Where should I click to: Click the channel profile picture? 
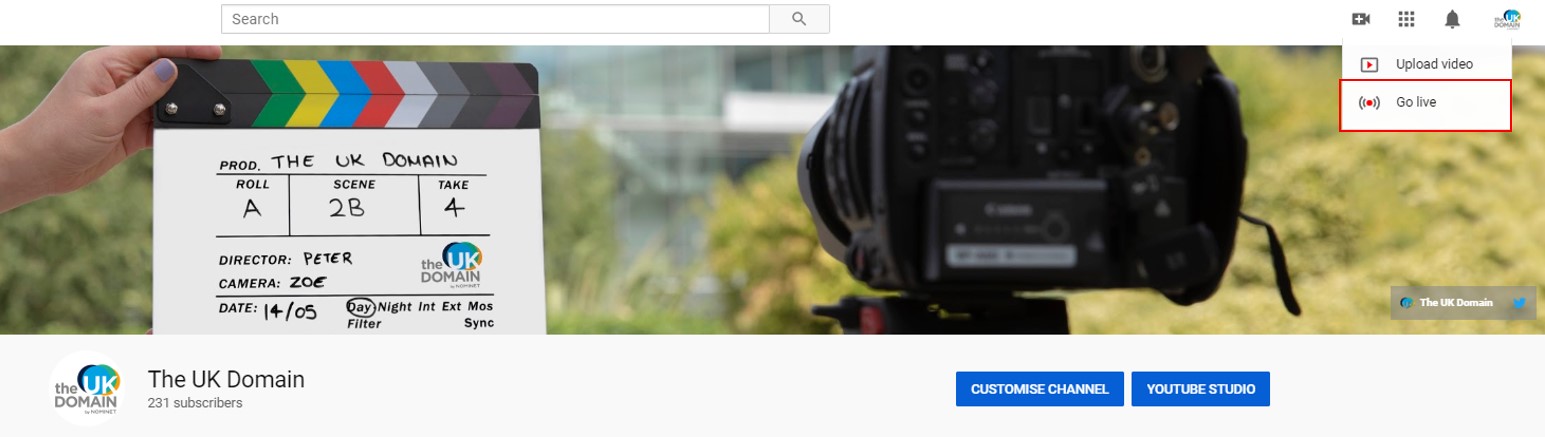coord(86,389)
